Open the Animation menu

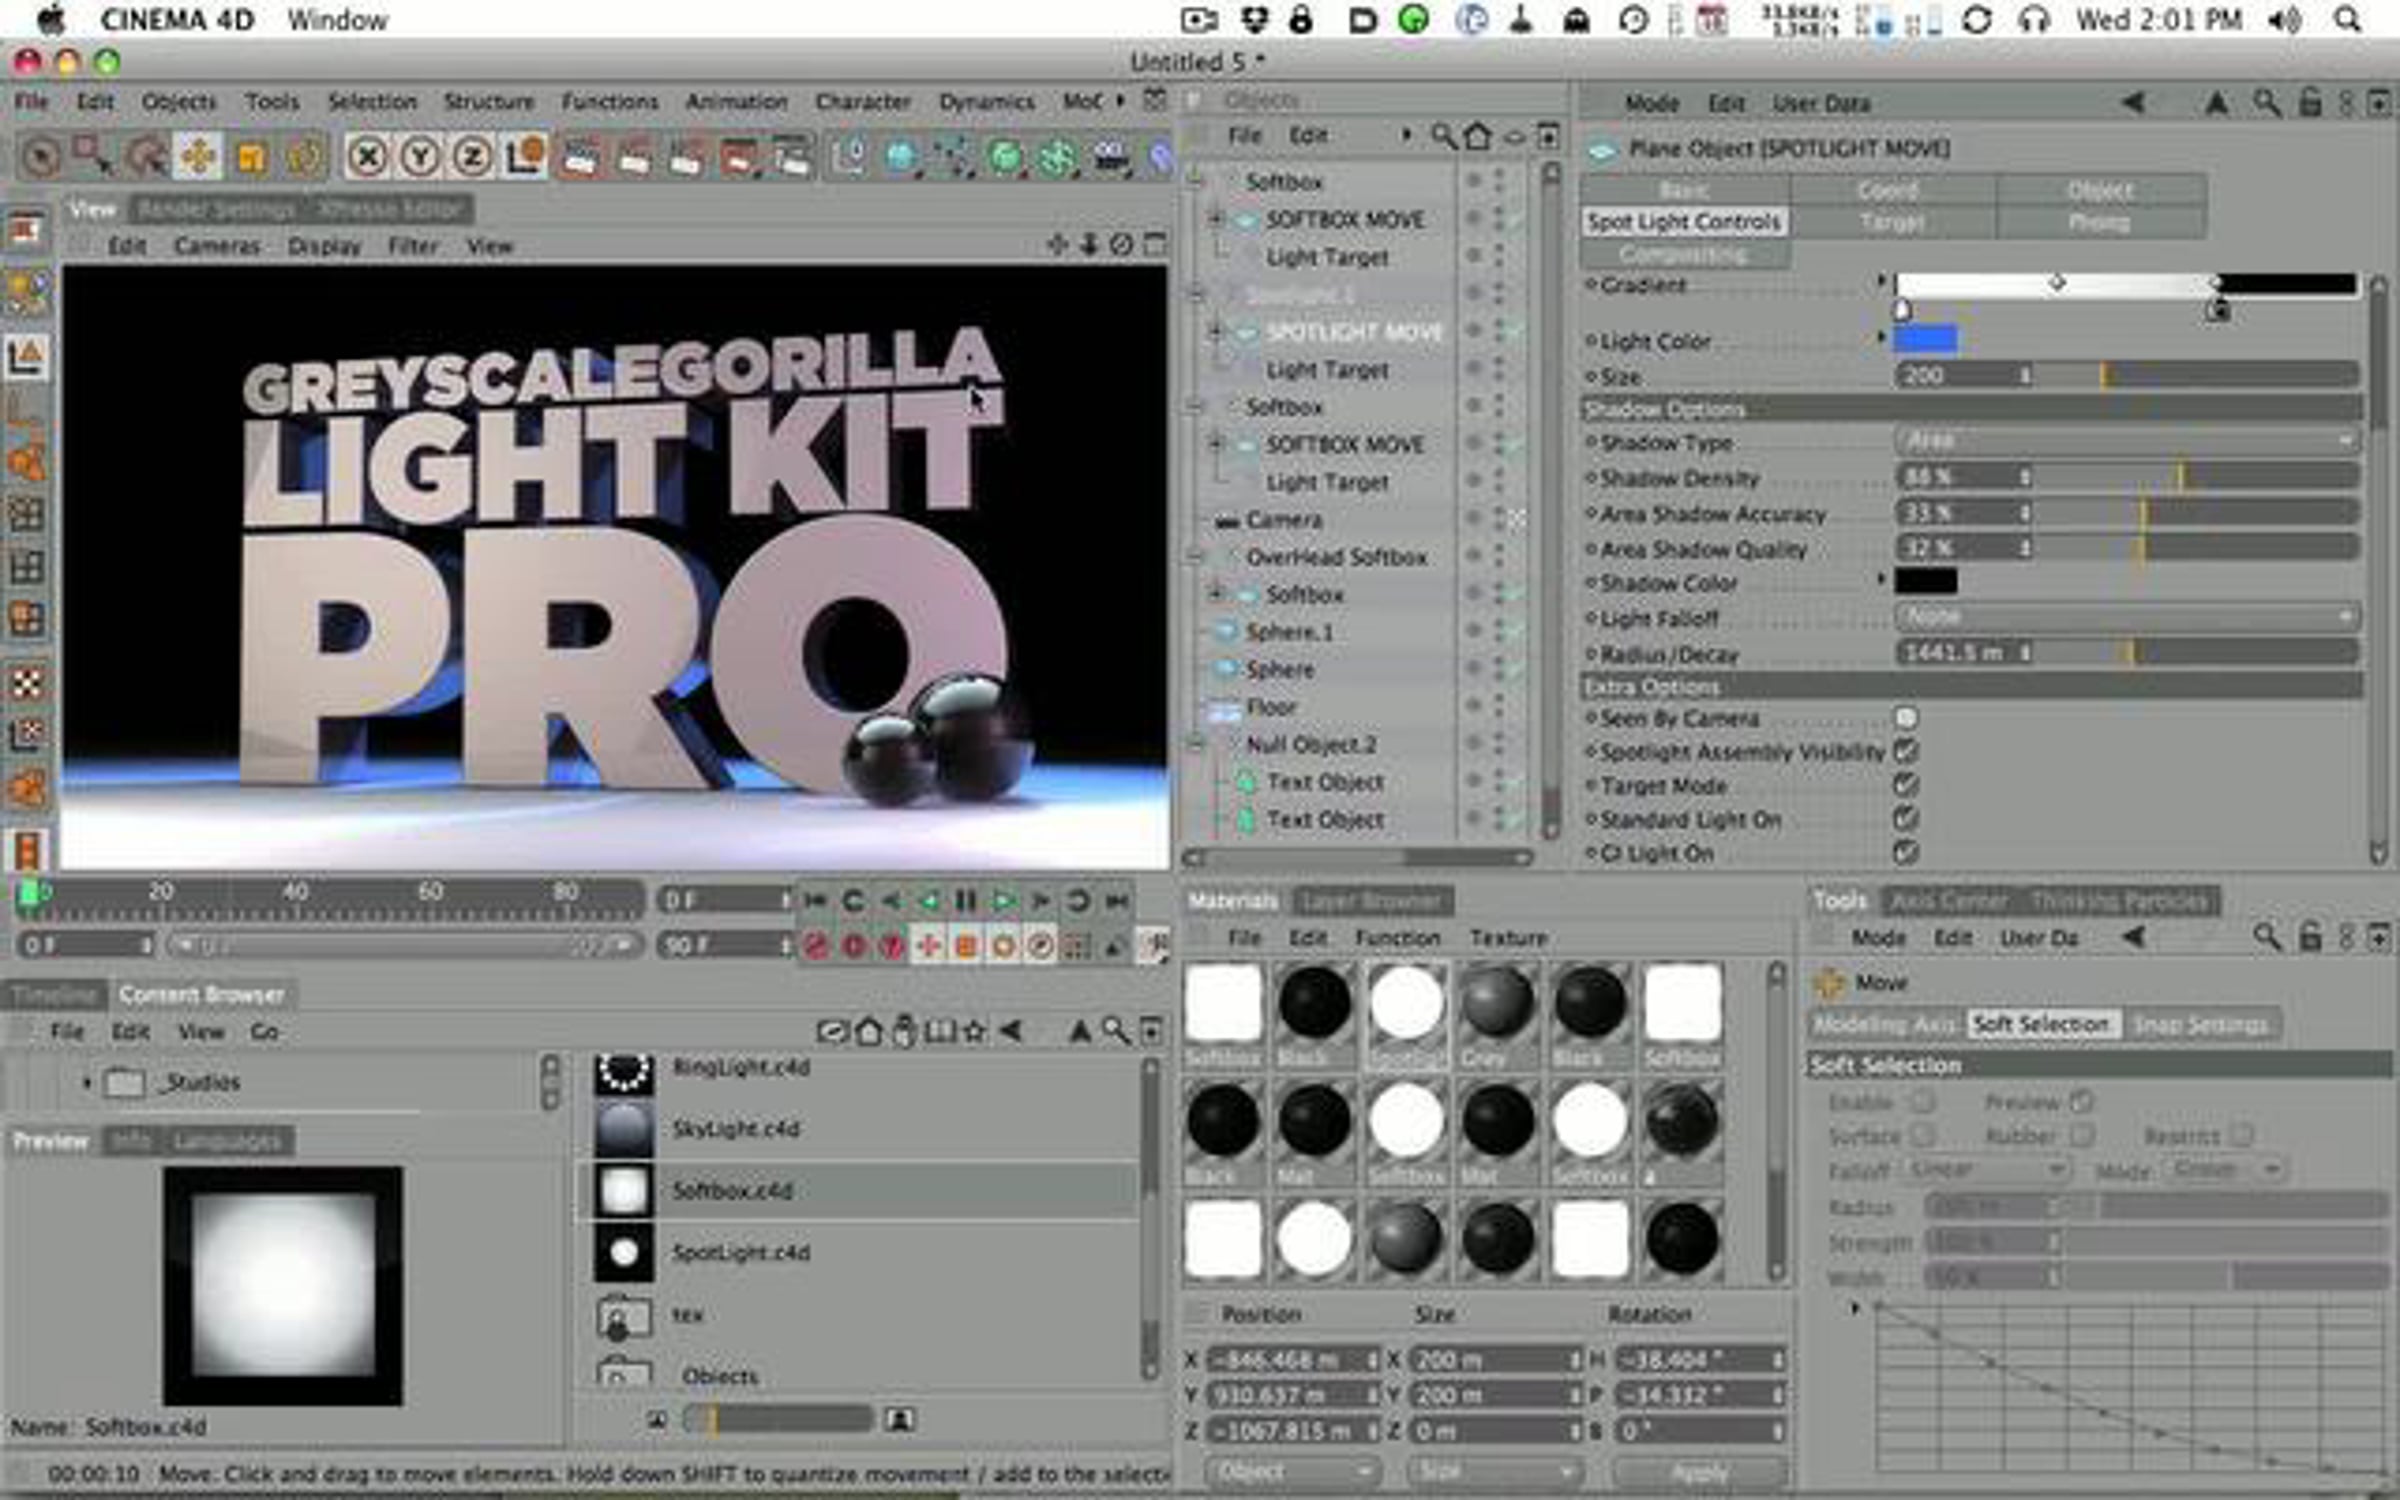[x=737, y=102]
